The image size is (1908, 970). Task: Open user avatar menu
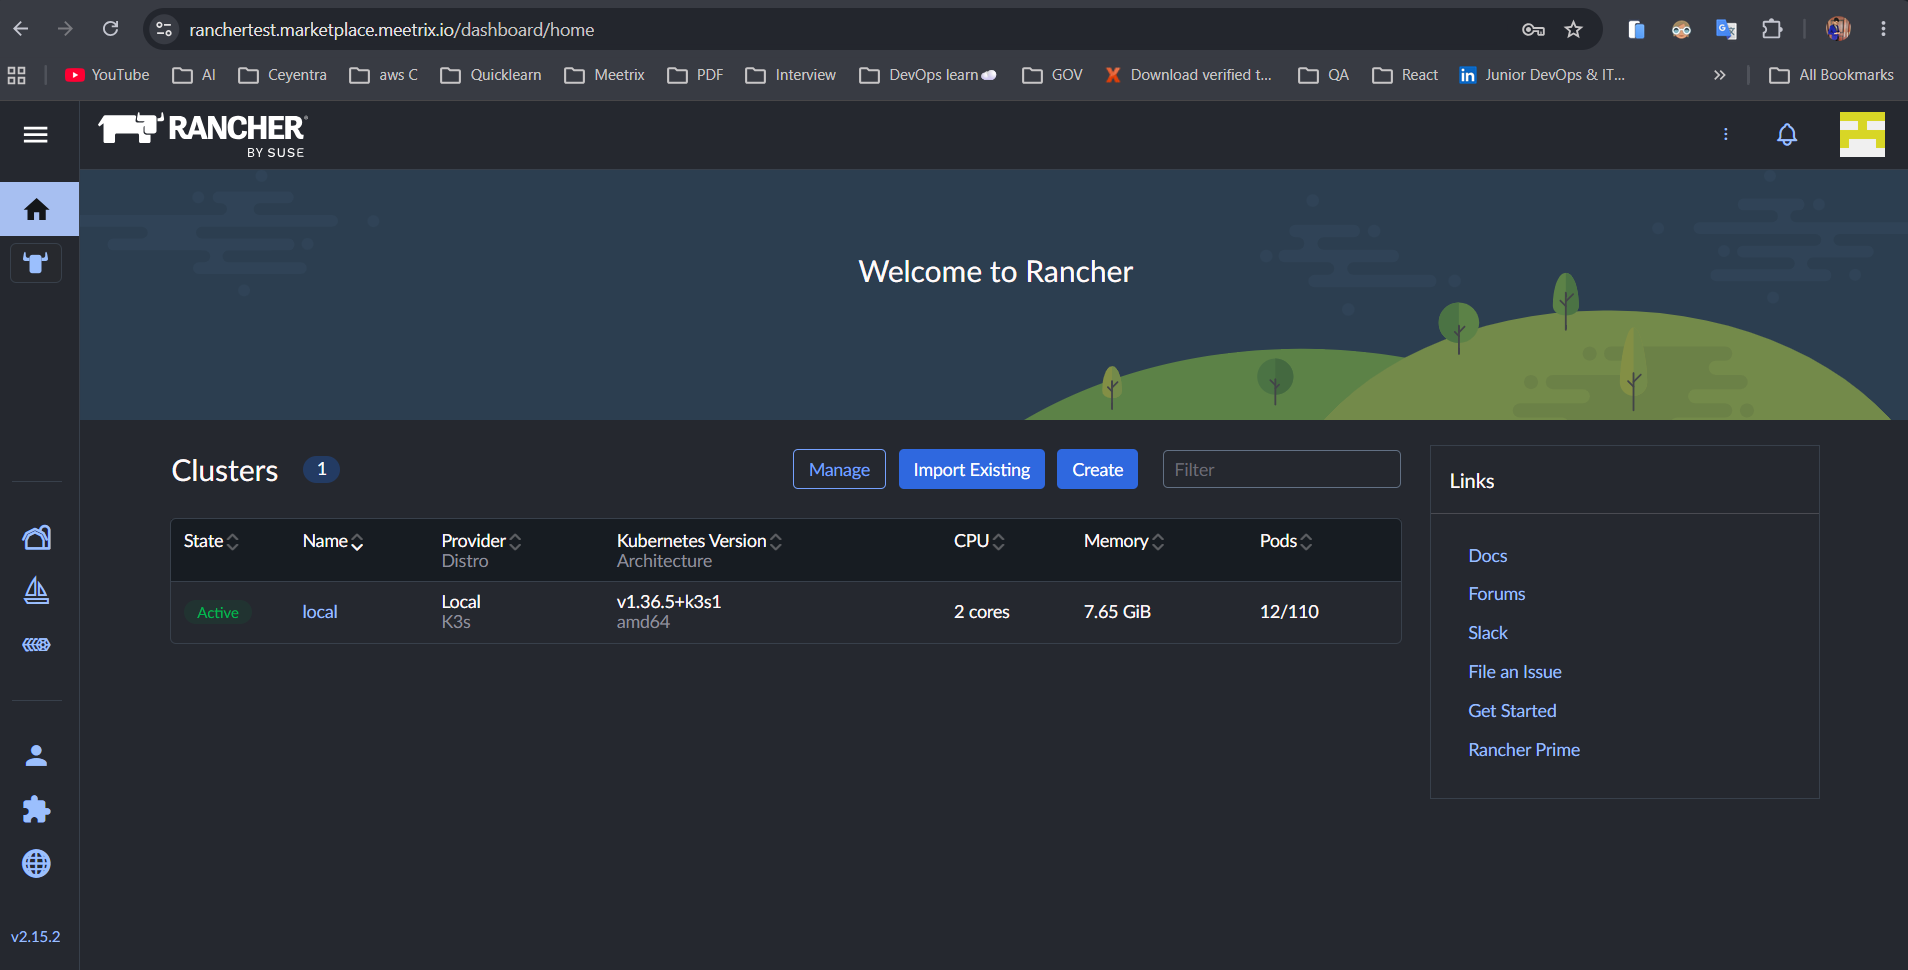(x=1862, y=134)
